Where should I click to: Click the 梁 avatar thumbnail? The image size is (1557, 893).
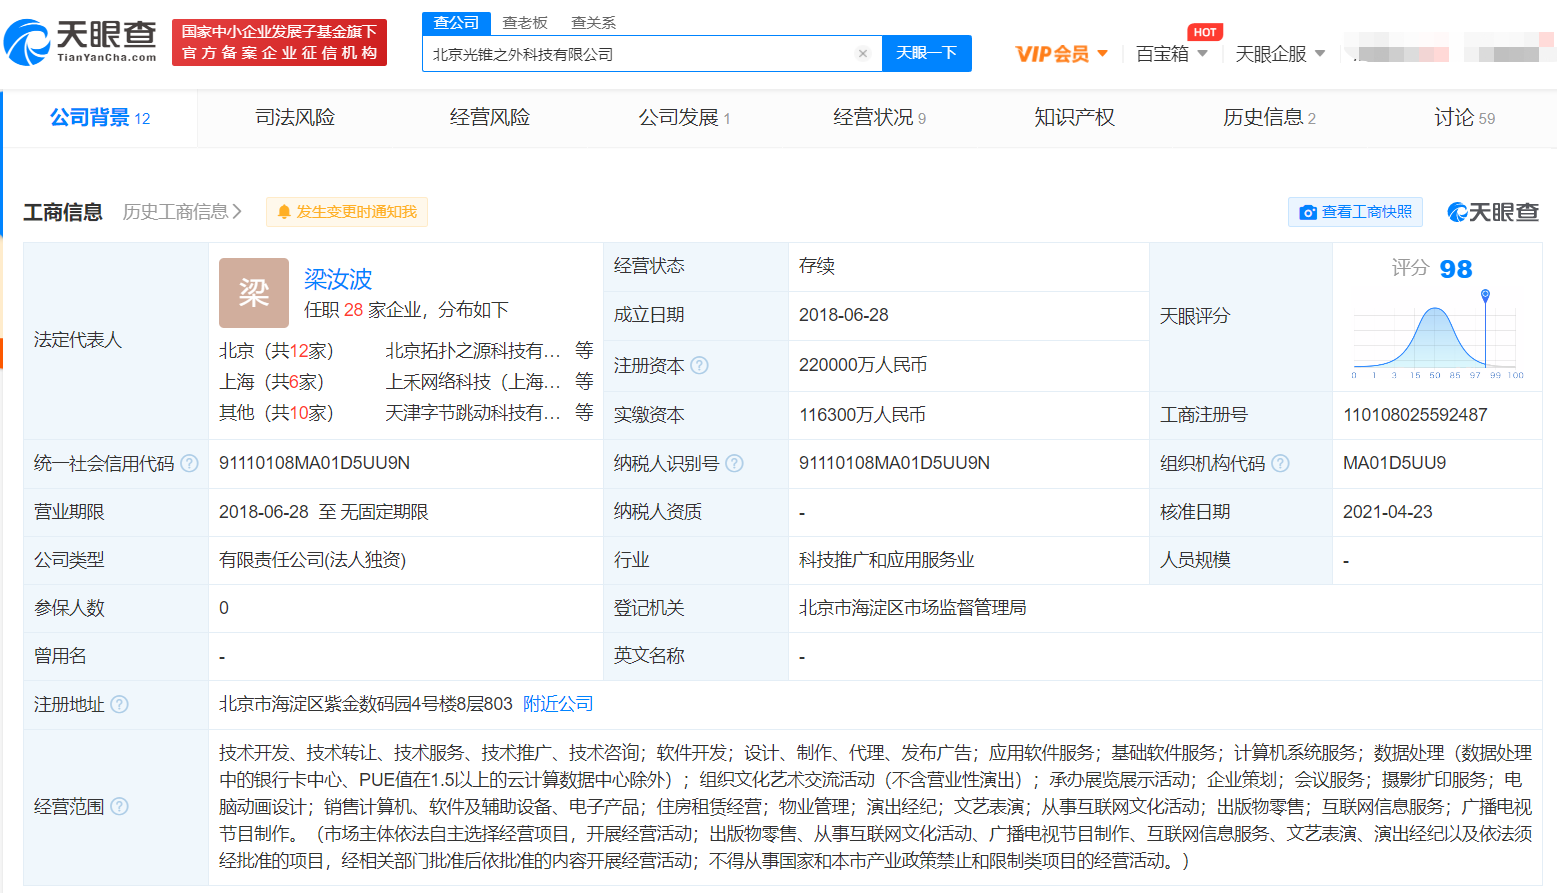pos(254,293)
